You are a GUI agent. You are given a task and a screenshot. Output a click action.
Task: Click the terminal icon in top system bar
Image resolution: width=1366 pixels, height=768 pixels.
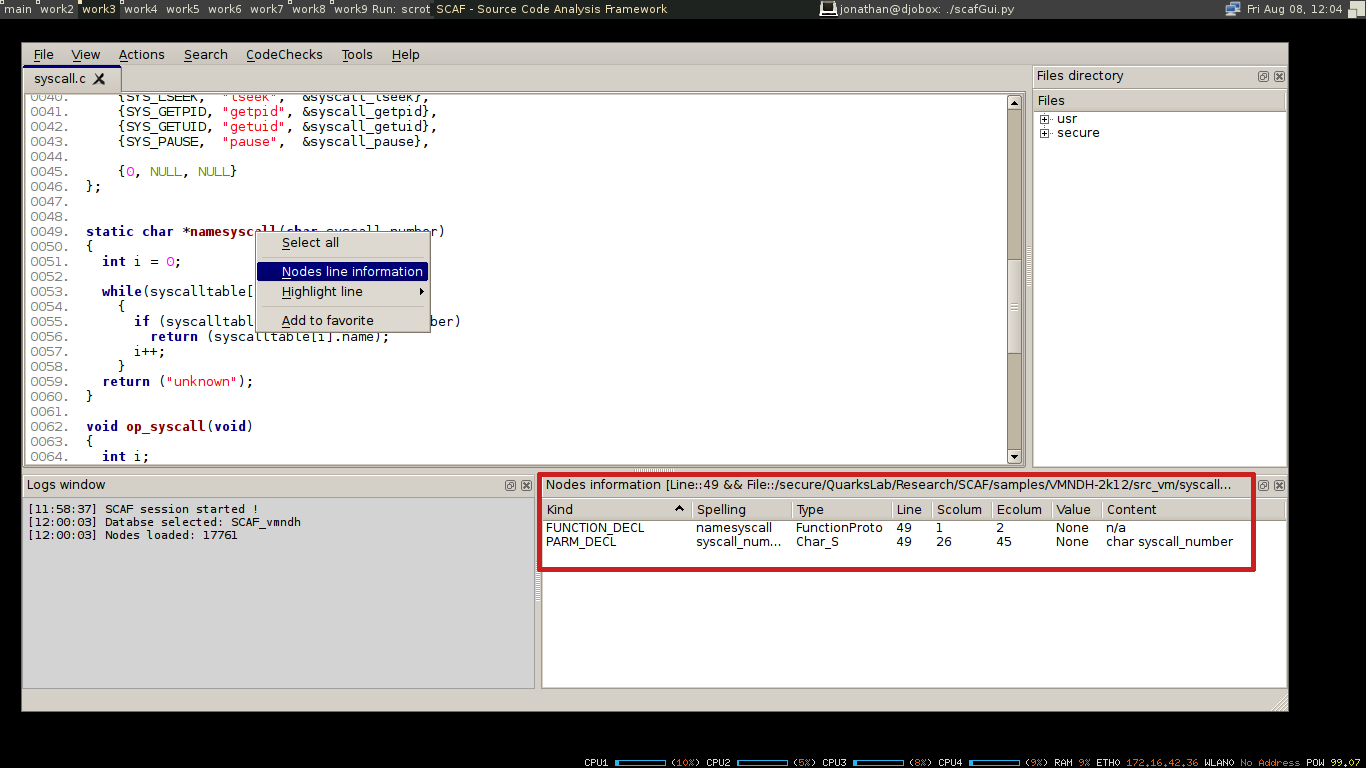(828, 9)
